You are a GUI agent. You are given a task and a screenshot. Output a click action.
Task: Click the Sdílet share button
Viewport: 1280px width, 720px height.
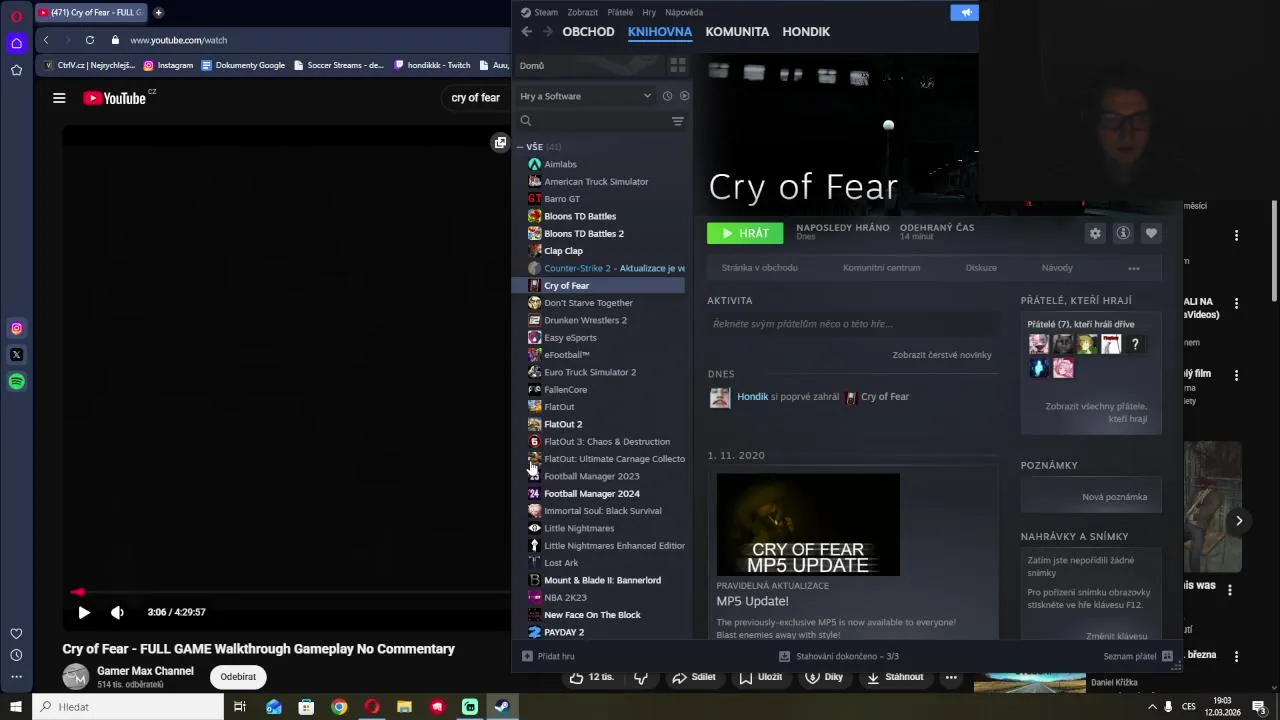click(694, 677)
